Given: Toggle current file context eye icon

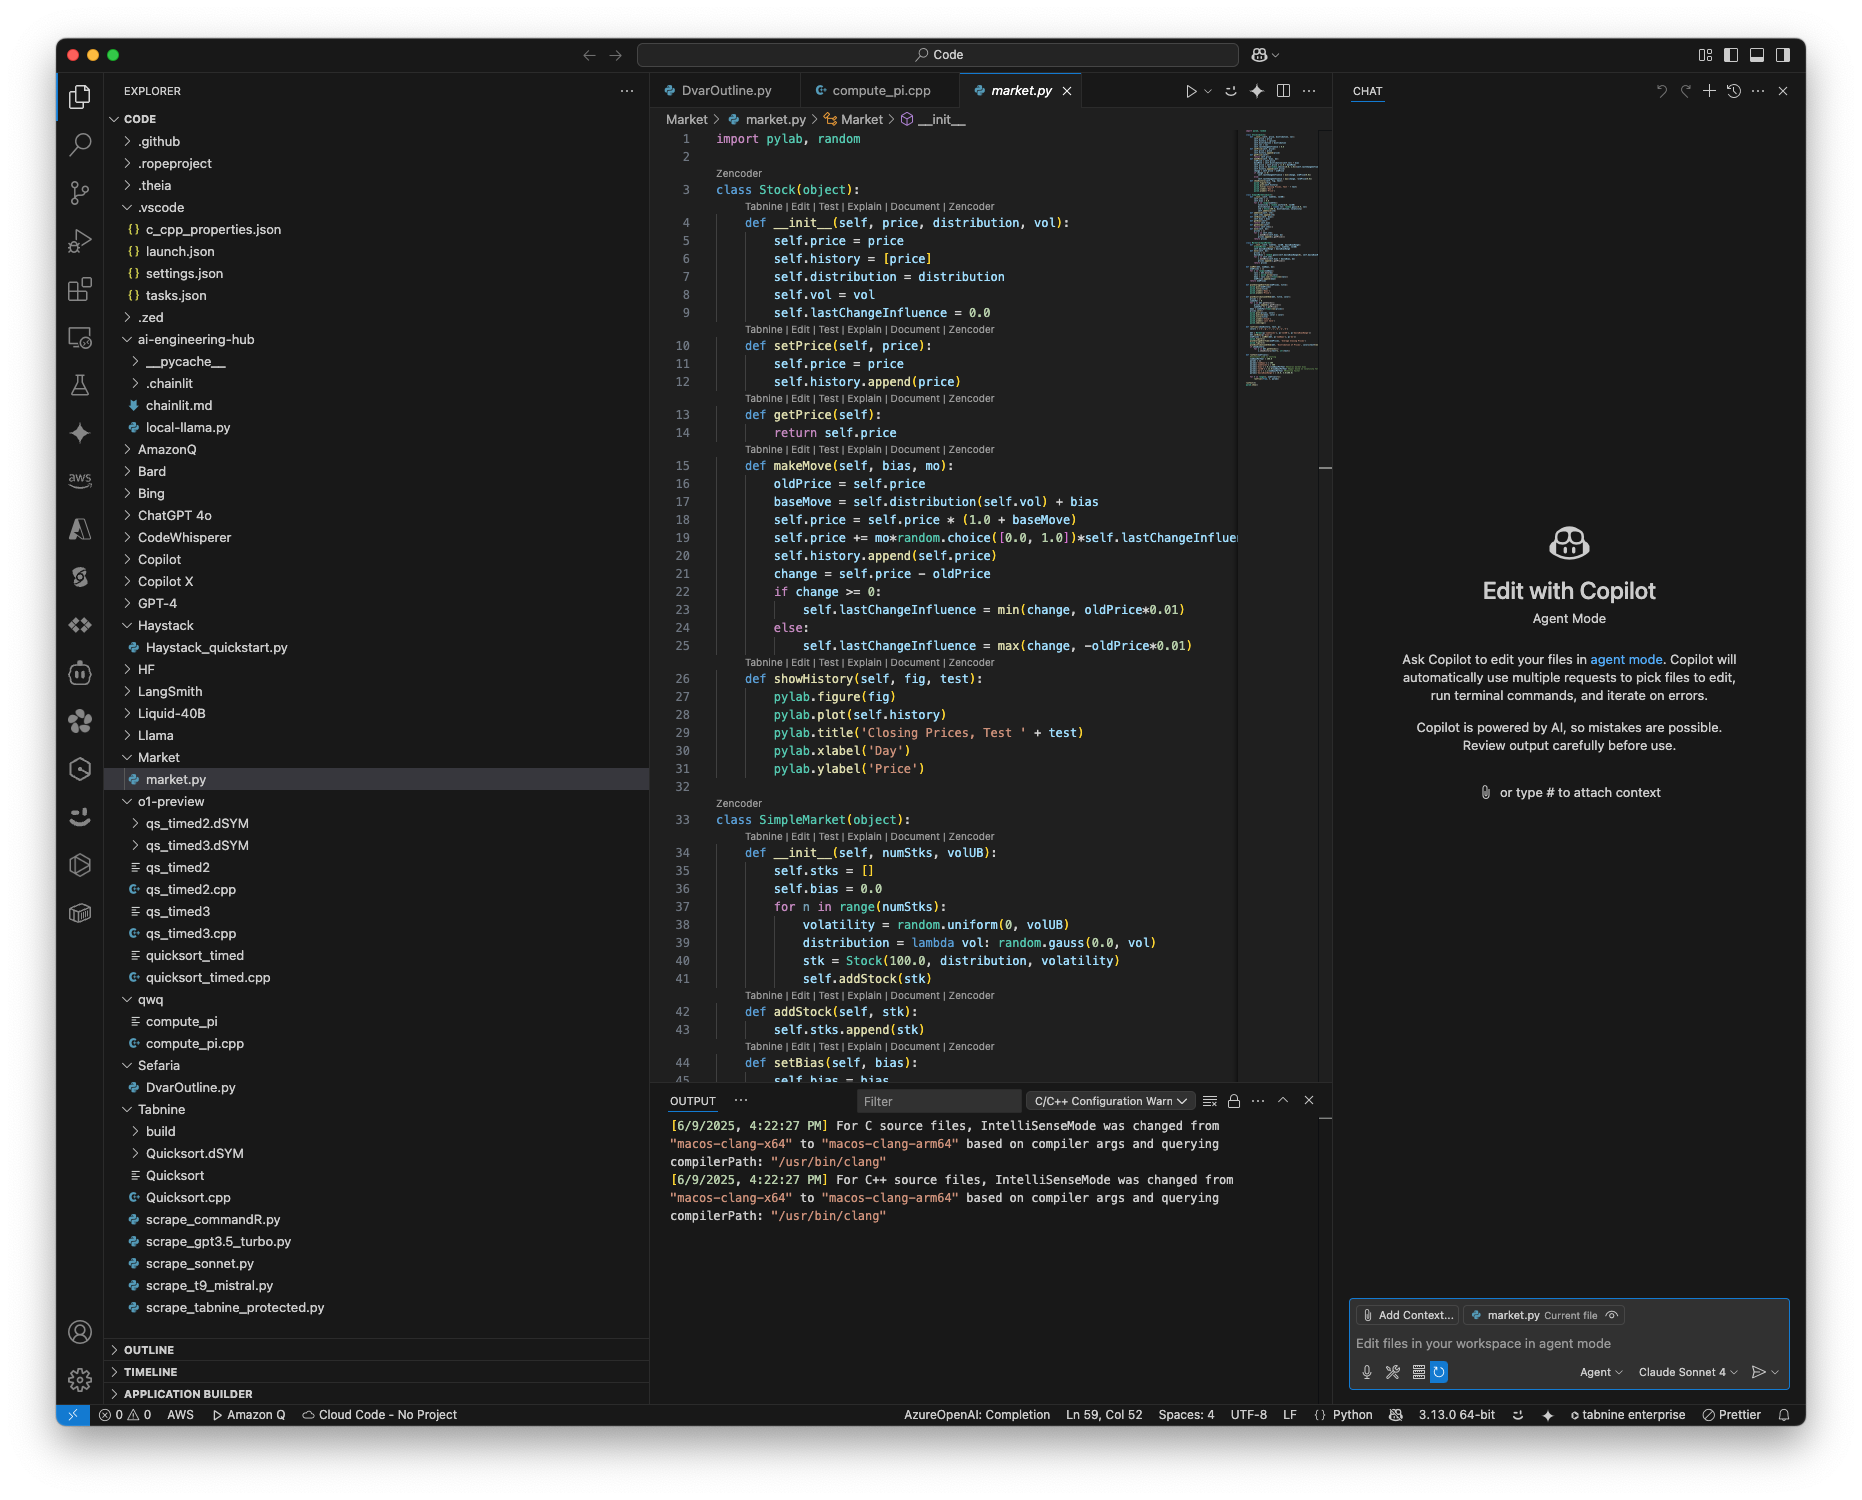Looking at the screenshot, I should click(1611, 1315).
